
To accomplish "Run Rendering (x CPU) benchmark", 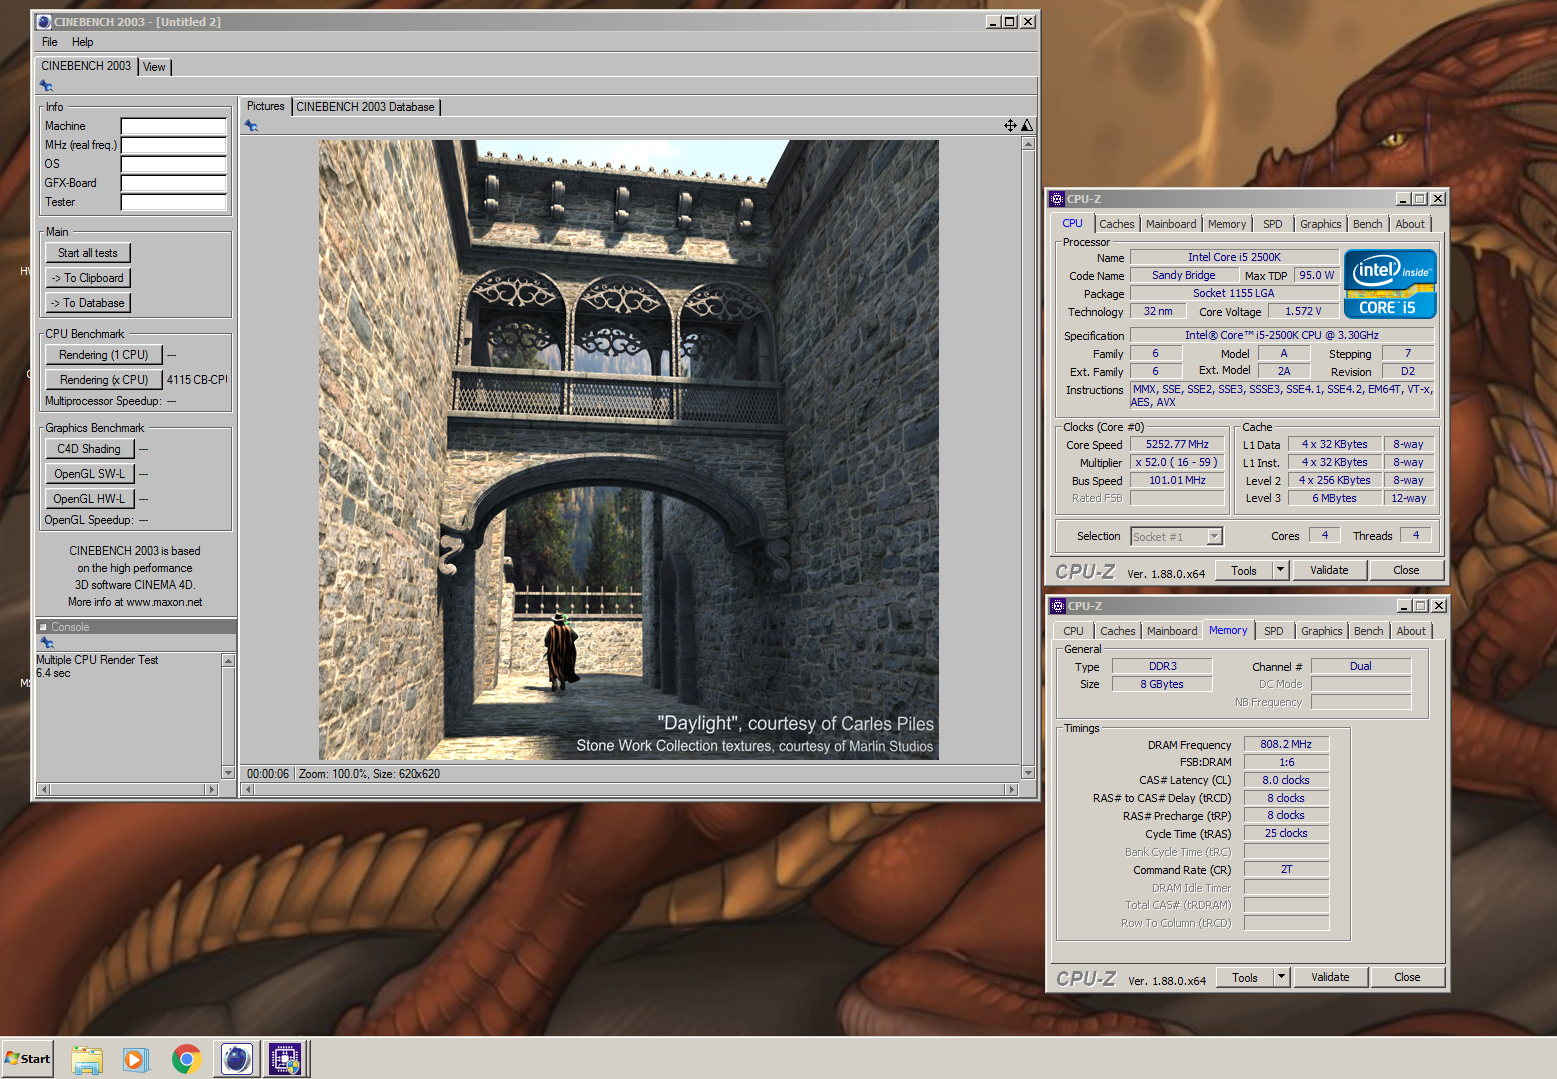I will tap(103, 380).
